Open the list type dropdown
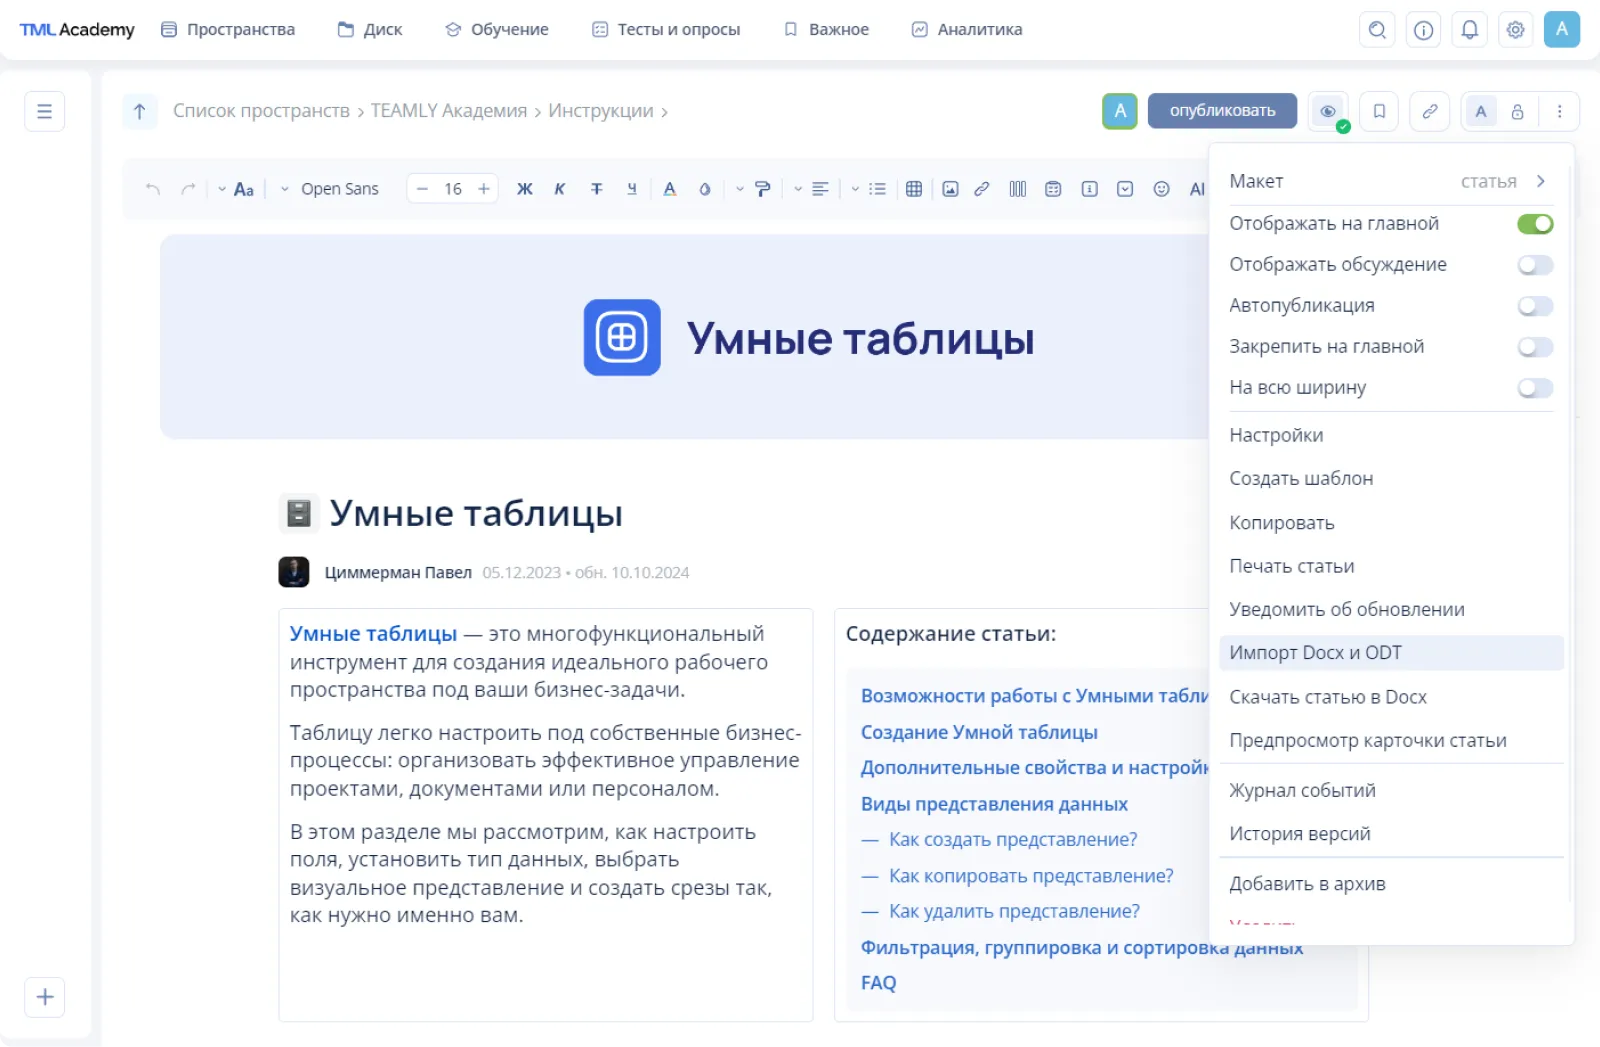Screen dimensions: 1600x1047 [x=869, y=189]
